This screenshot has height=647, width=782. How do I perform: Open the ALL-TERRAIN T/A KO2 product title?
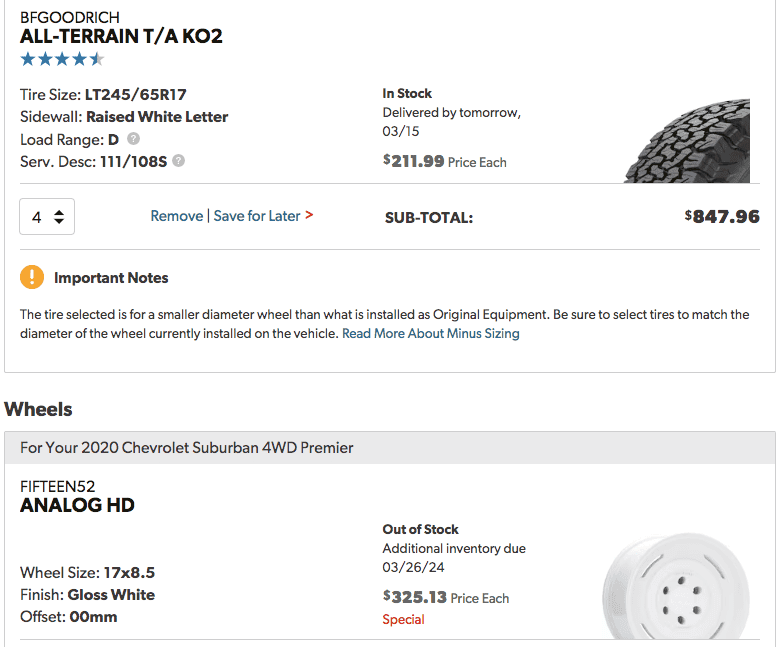point(121,37)
